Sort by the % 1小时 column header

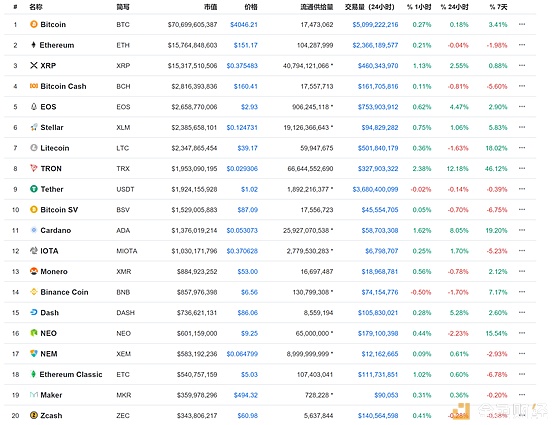(x=419, y=7)
